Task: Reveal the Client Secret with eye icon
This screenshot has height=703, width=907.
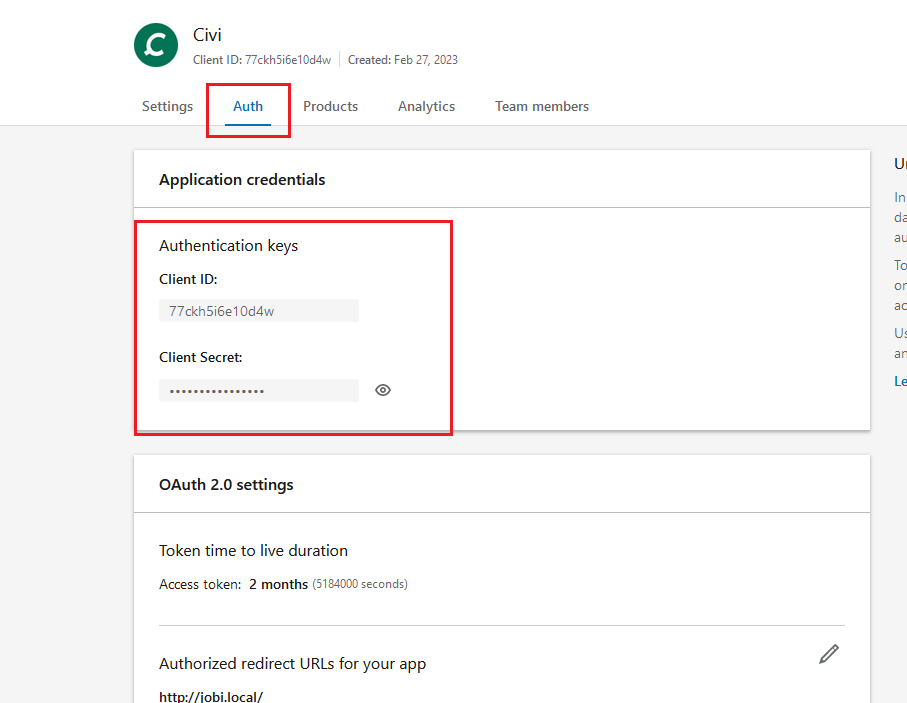Action: click(383, 390)
